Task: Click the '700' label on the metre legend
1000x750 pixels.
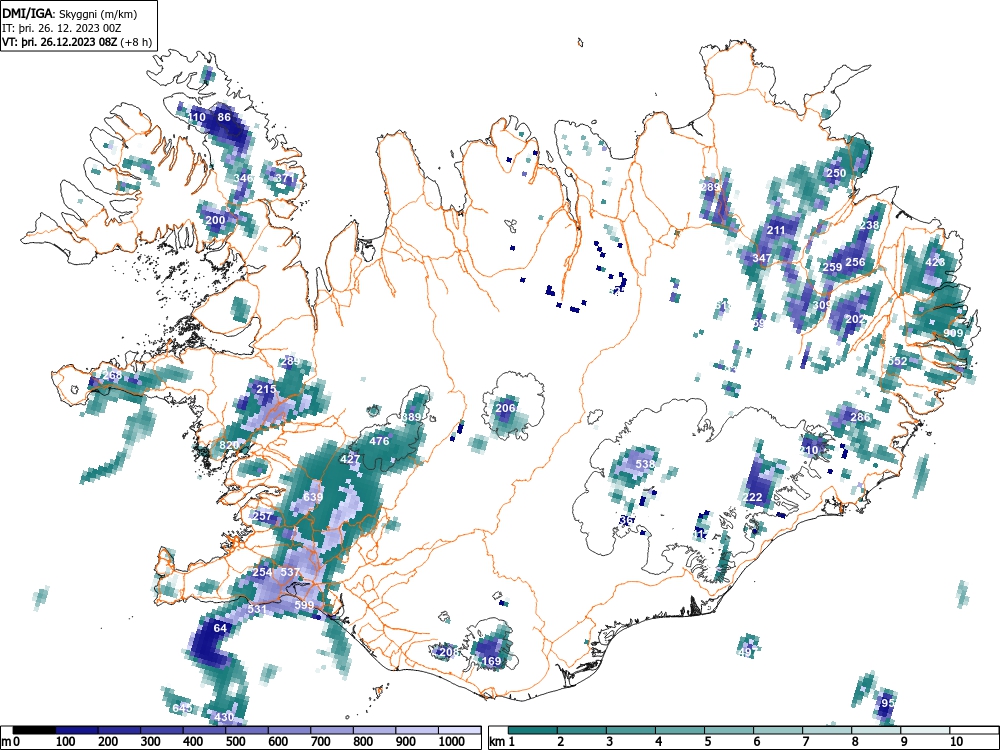Action: click(x=320, y=741)
